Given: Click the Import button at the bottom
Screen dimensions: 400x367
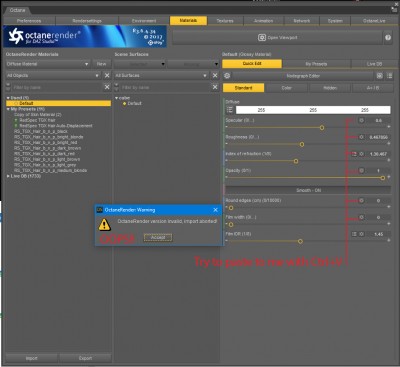Looking at the screenshot, I should tap(32, 358).
